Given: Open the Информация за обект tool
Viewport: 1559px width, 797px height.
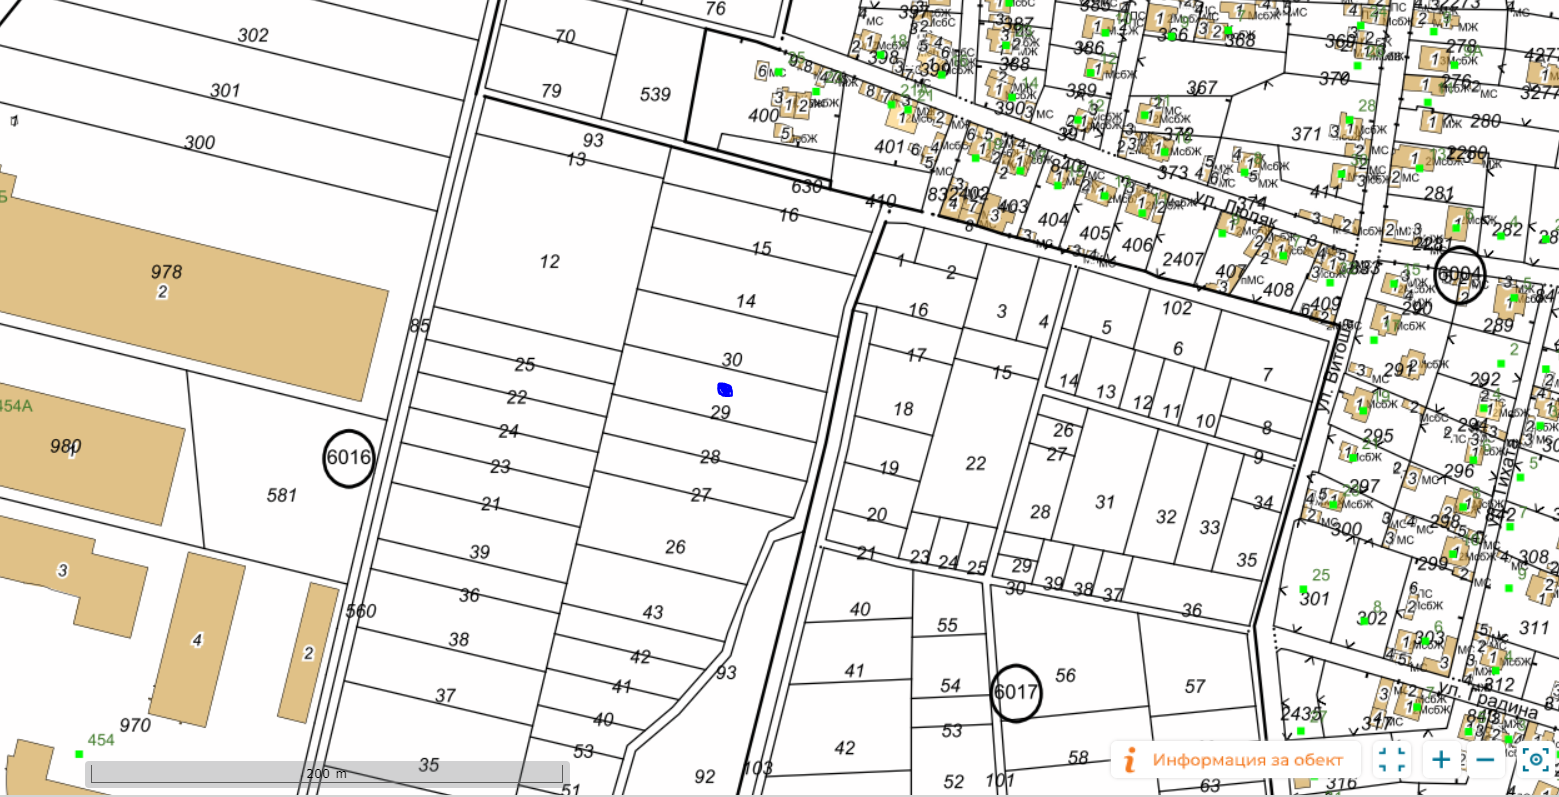Looking at the screenshot, I should click(x=1236, y=759).
